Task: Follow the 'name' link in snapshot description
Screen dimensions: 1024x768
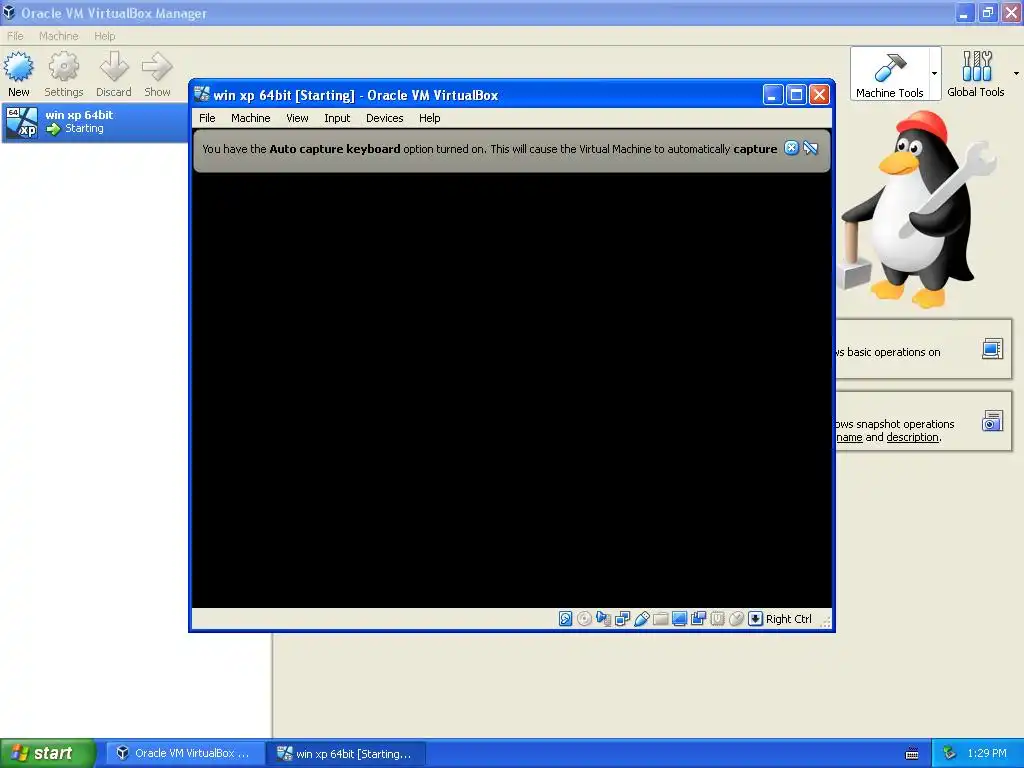Action: tap(850, 437)
